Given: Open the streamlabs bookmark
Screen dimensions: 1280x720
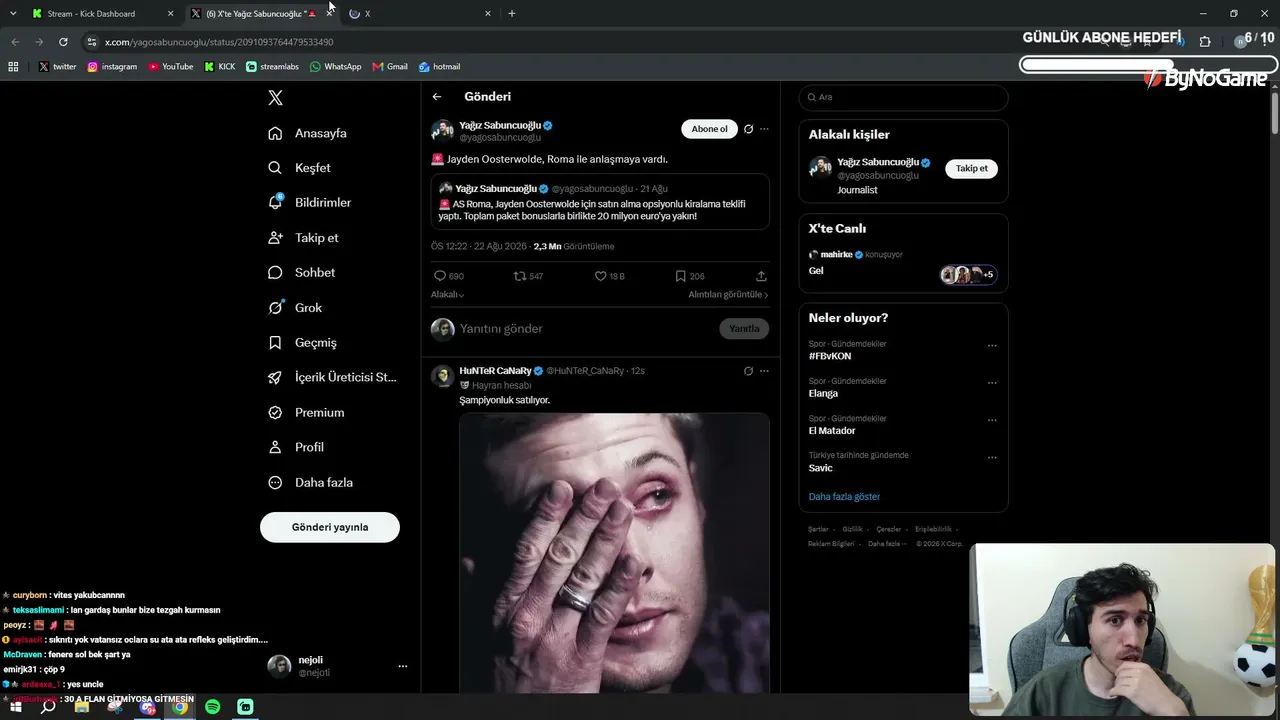Looking at the screenshot, I should (x=272, y=67).
